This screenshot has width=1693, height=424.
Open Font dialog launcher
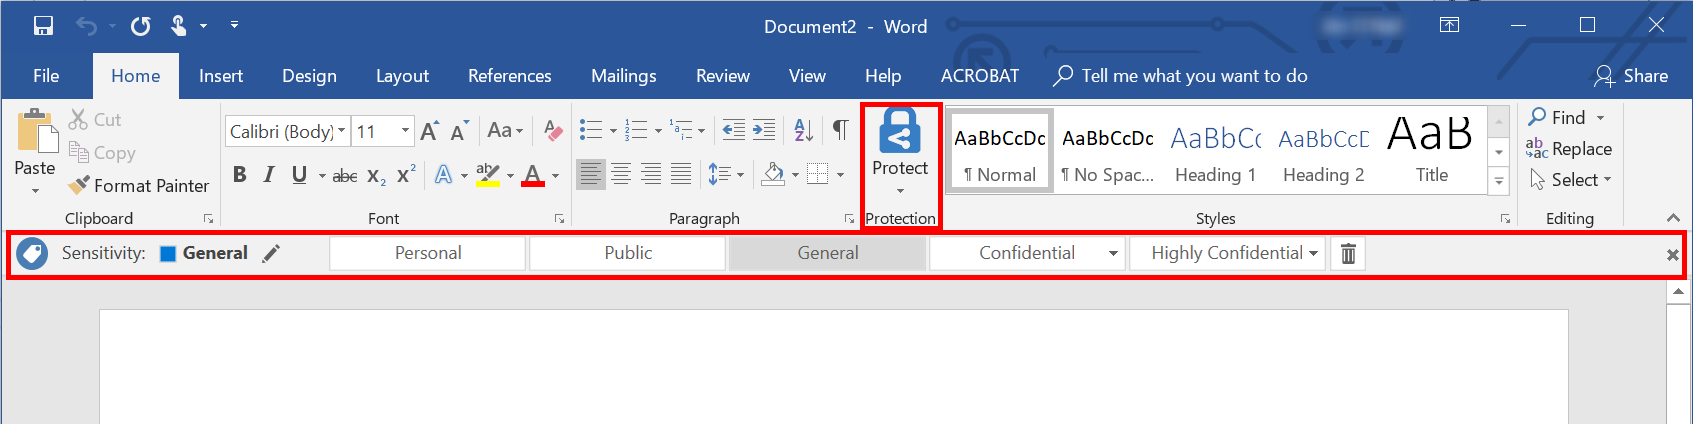(x=559, y=219)
